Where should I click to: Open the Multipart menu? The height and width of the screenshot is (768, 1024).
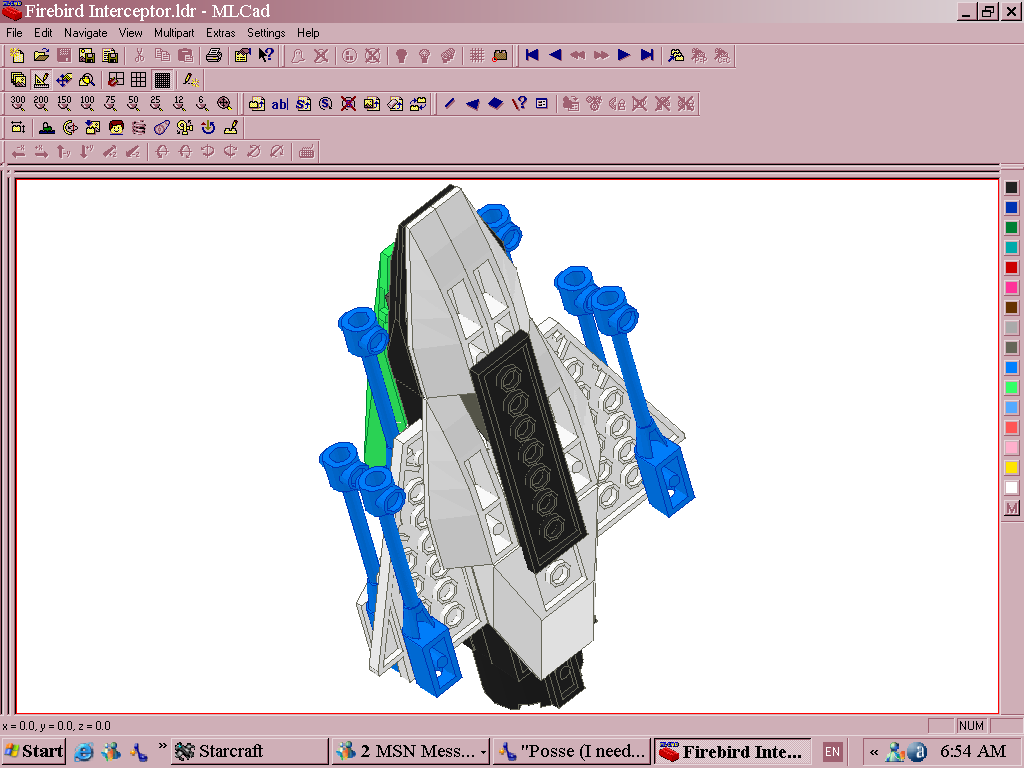(174, 33)
